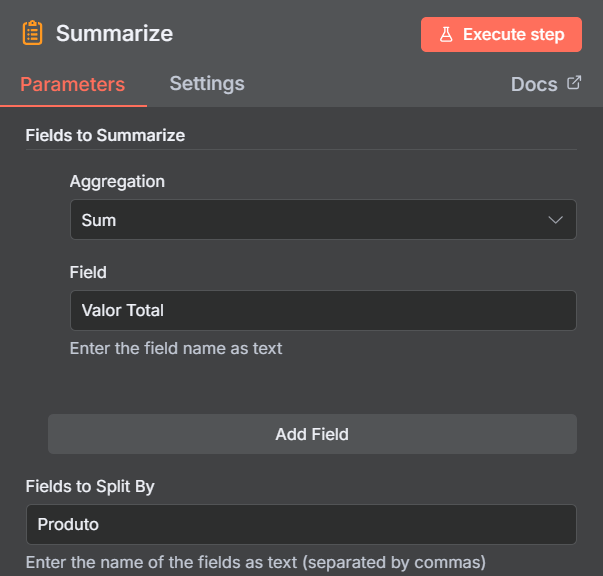Viewport: 603px width, 576px height.
Task: Open the Docs external link icon
Action: coord(574,83)
